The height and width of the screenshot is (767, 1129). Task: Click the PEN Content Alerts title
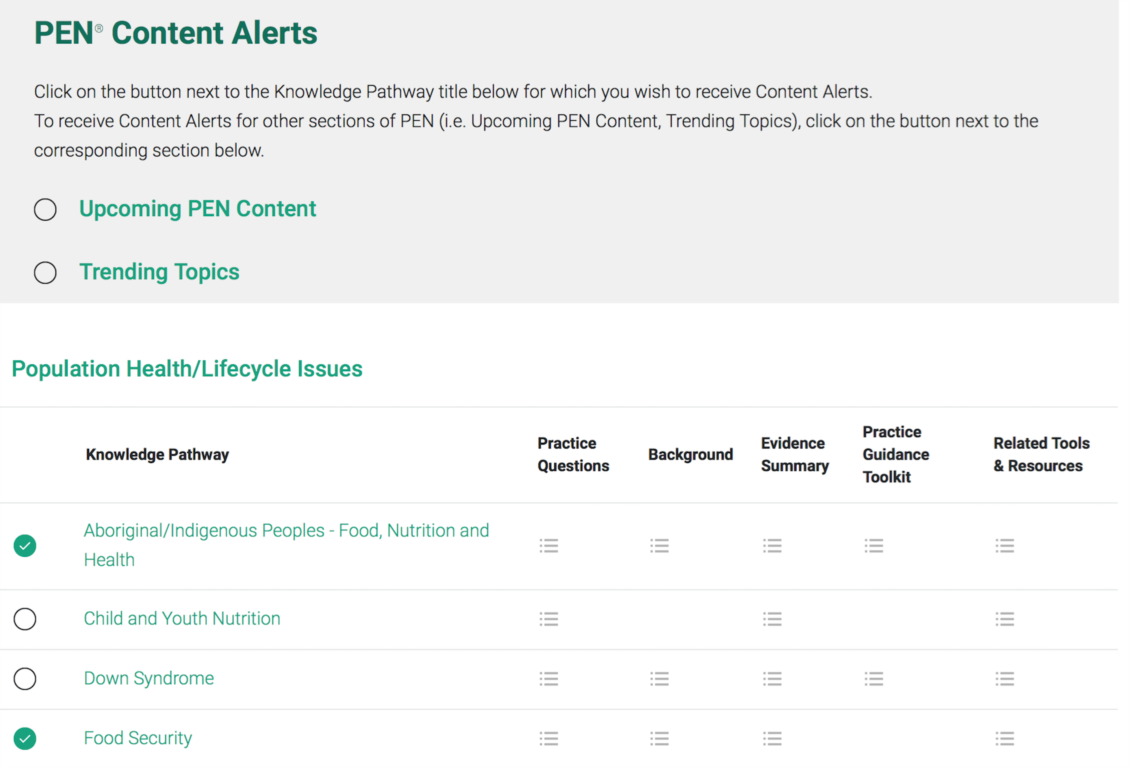coord(176,33)
